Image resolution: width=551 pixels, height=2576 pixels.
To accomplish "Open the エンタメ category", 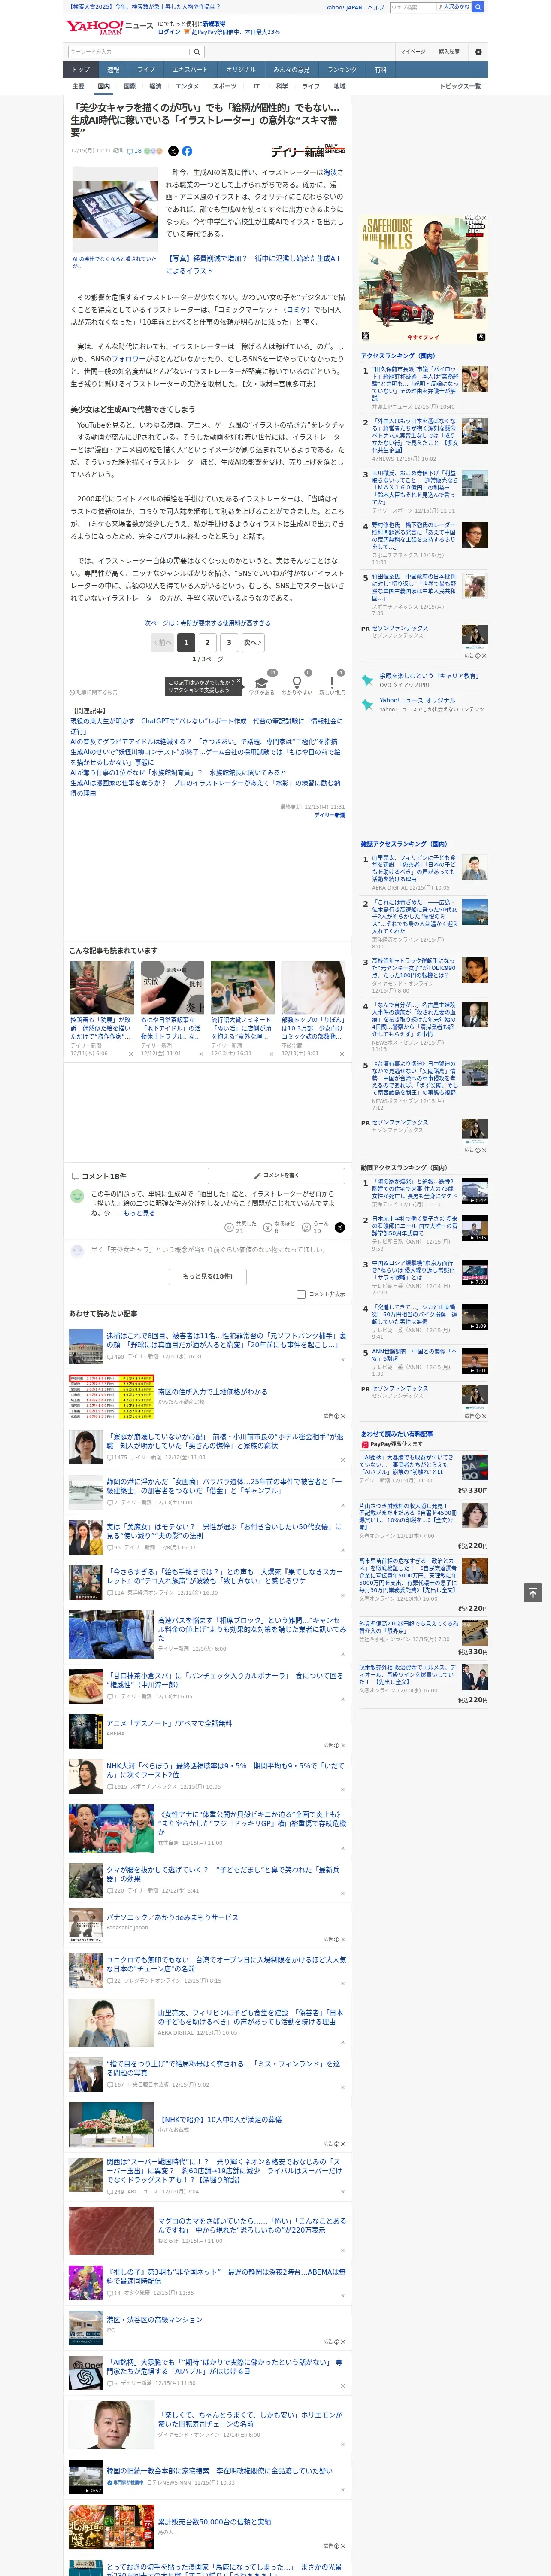I will pos(187,86).
